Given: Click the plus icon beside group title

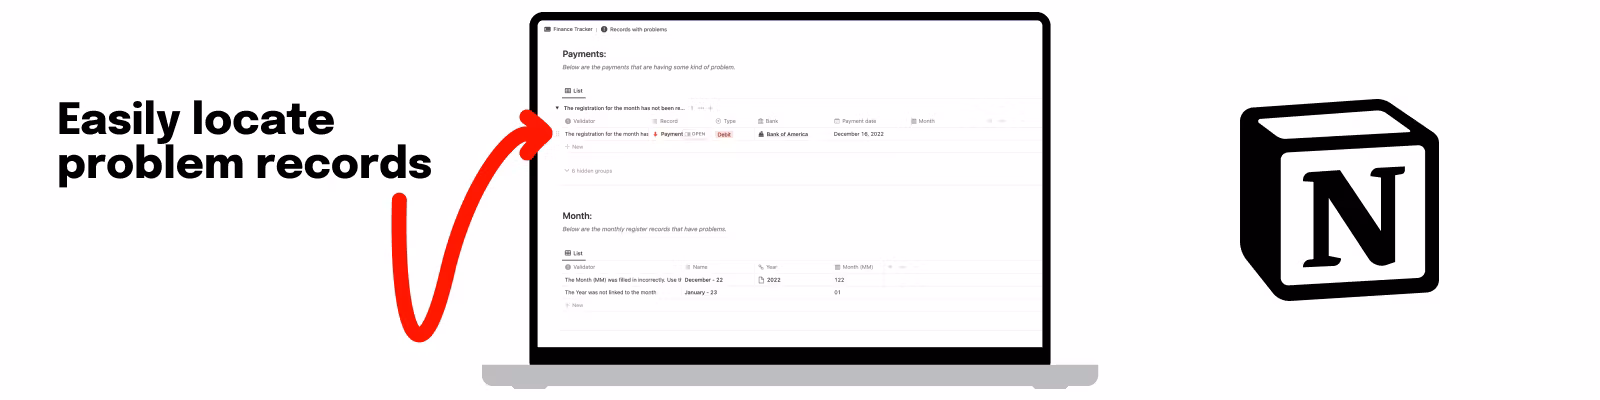Looking at the screenshot, I should pos(711,108).
